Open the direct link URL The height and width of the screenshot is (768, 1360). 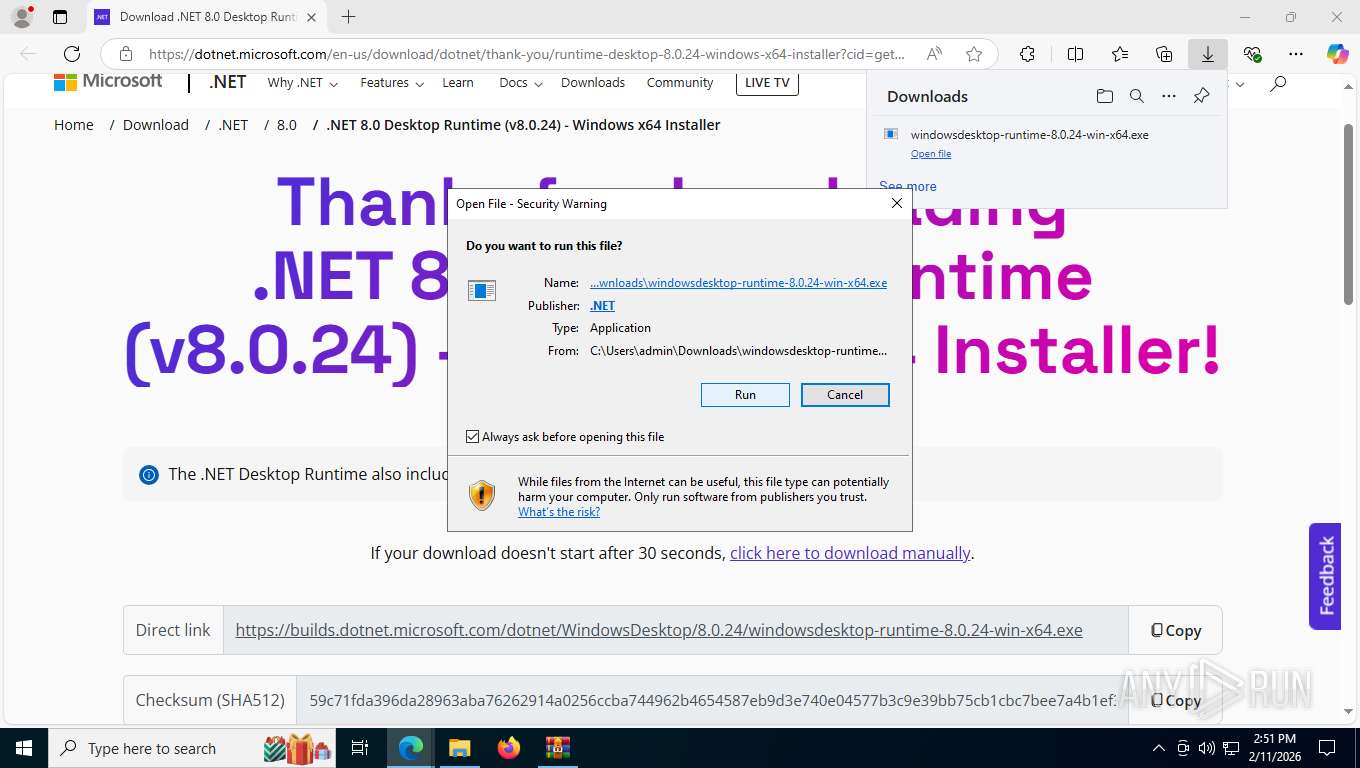[659, 630]
